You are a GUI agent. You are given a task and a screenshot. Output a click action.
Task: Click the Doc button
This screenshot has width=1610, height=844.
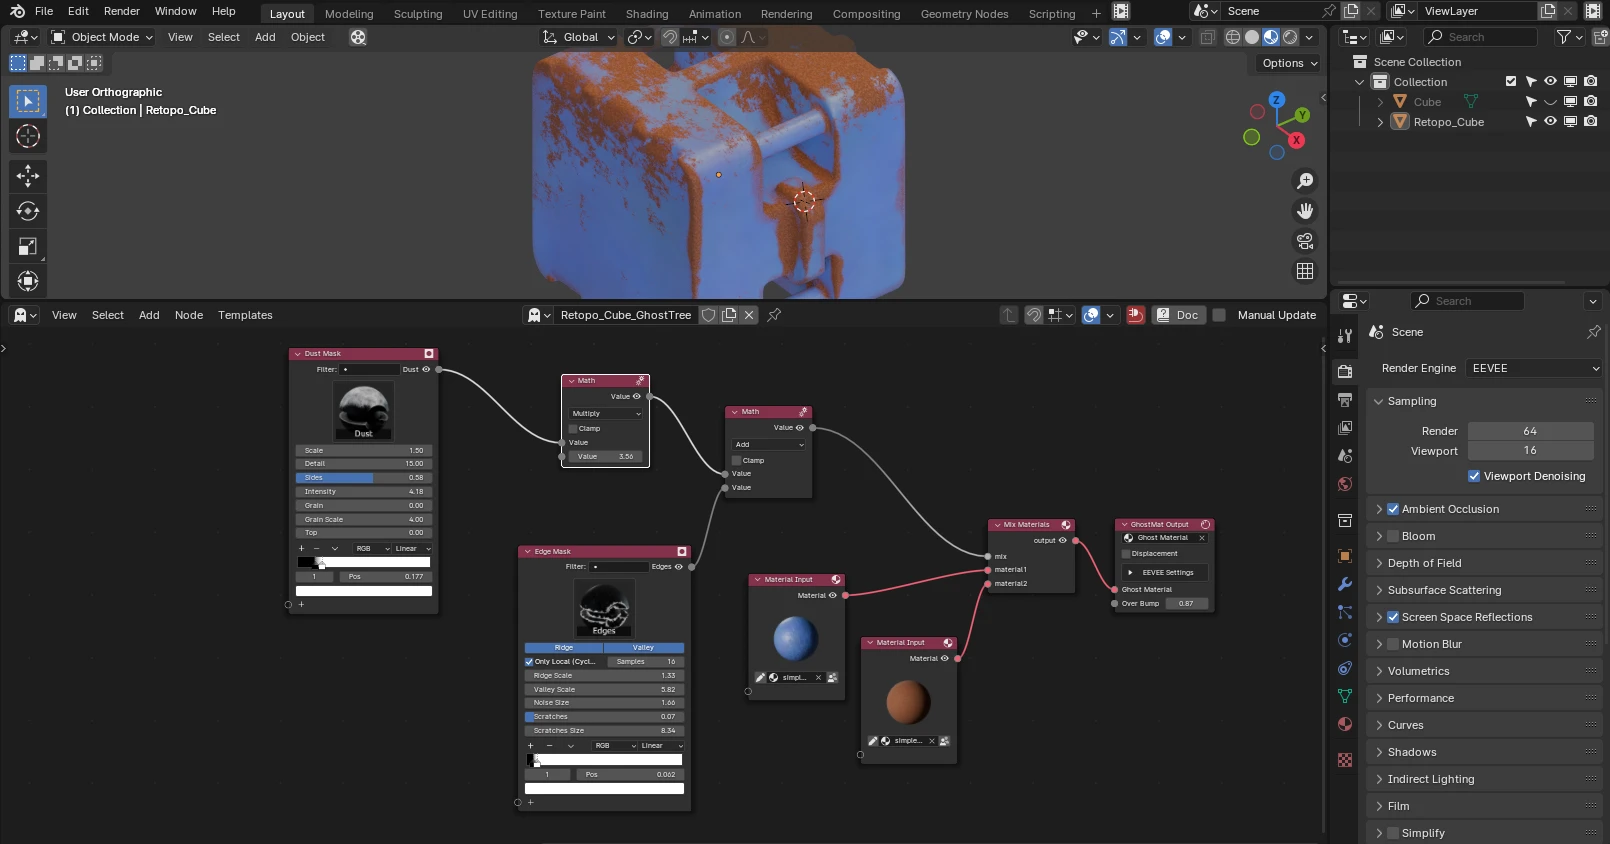(x=1177, y=315)
